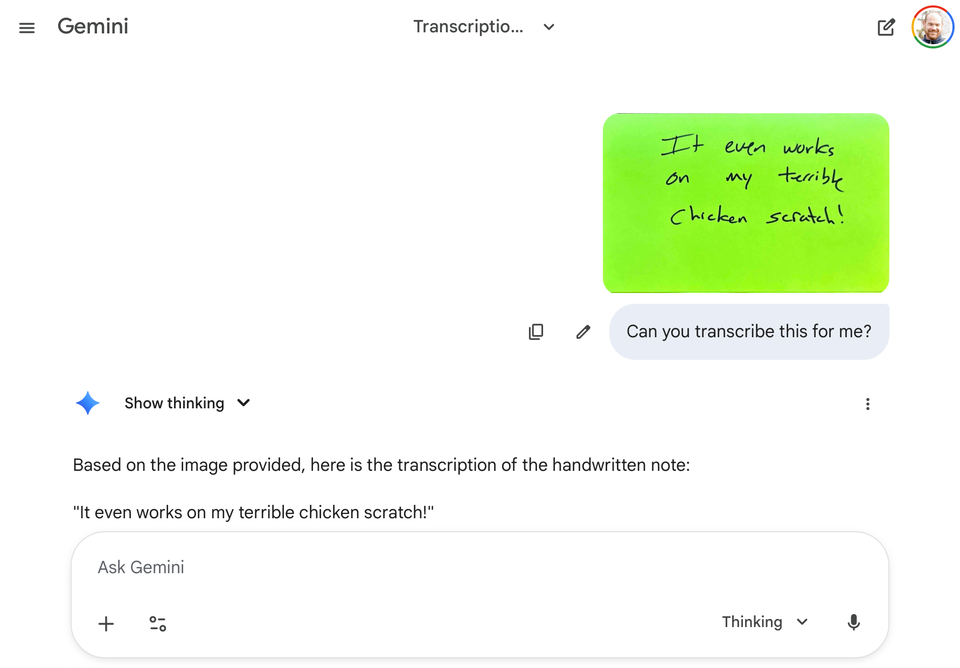The height and width of the screenshot is (668, 960).
Task: View the green sticky note image
Action: pyautogui.click(x=746, y=202)
